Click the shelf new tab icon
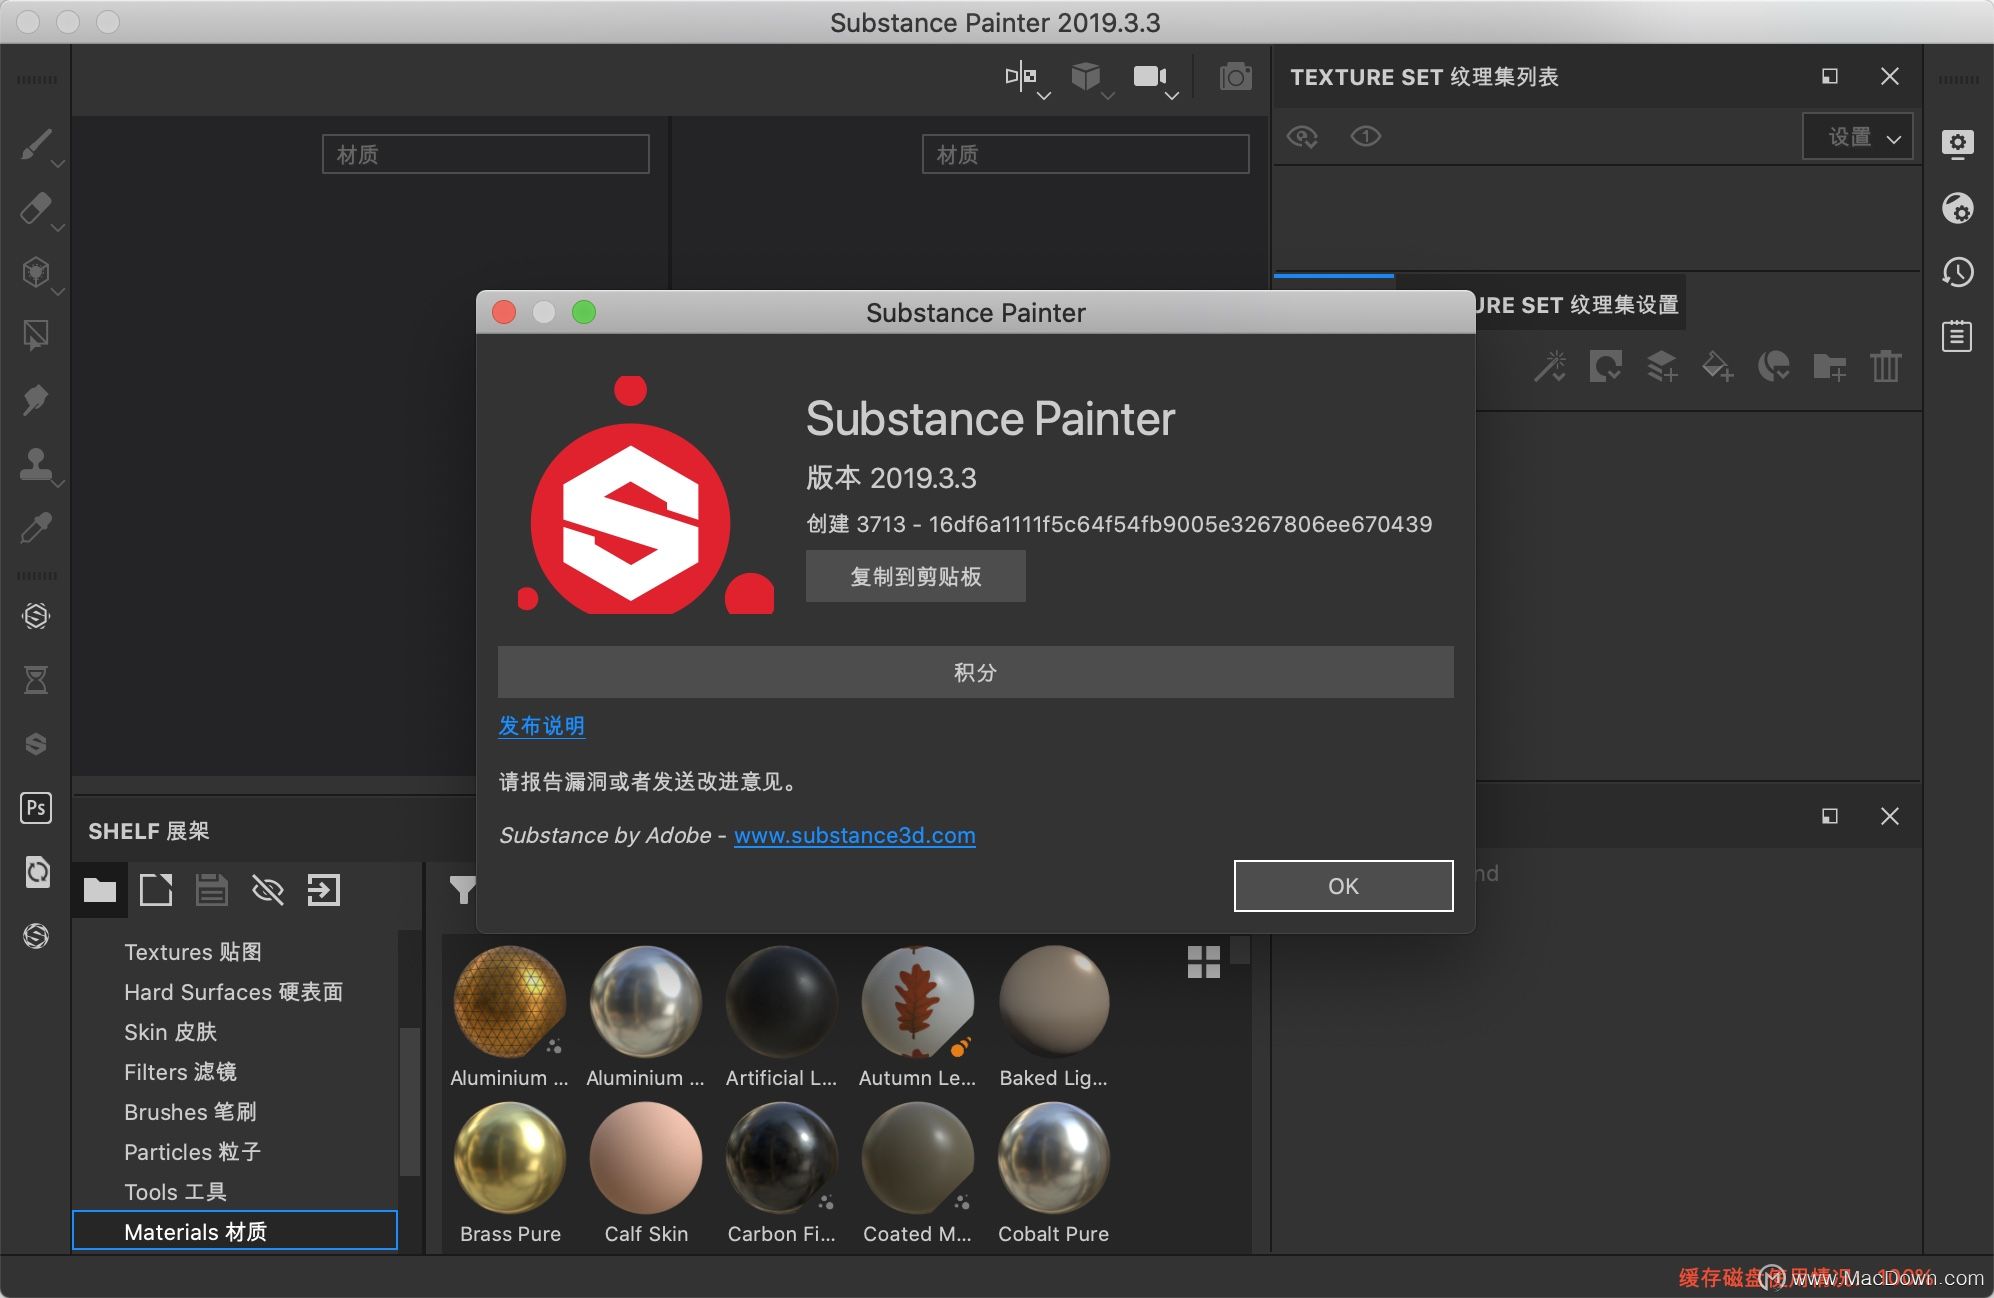 (156, 890)
